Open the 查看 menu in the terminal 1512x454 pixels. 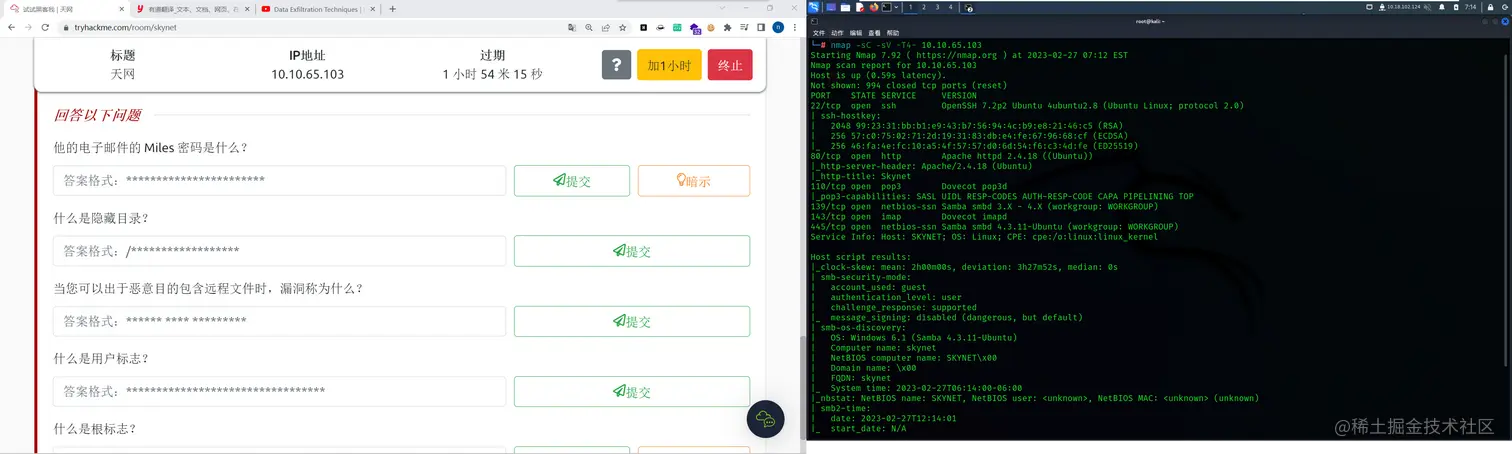point(874,33)
